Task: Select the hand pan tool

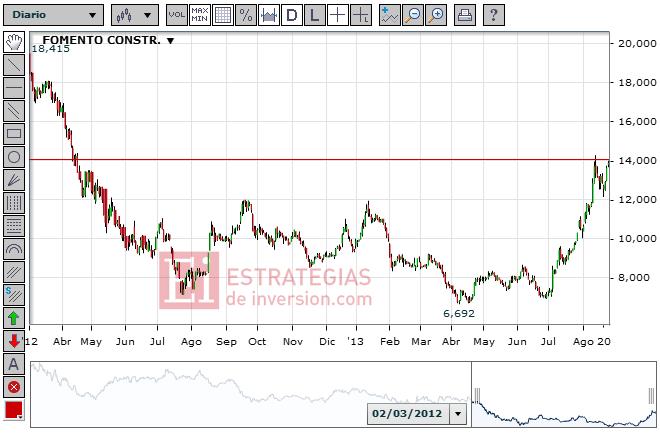Action: [x=14, y=42]
